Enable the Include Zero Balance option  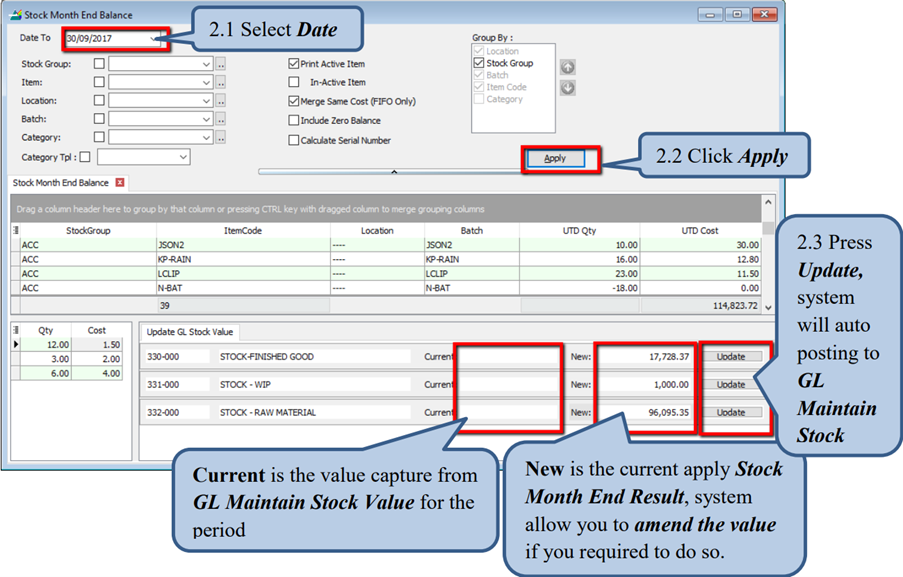click(x=294, y=121)
